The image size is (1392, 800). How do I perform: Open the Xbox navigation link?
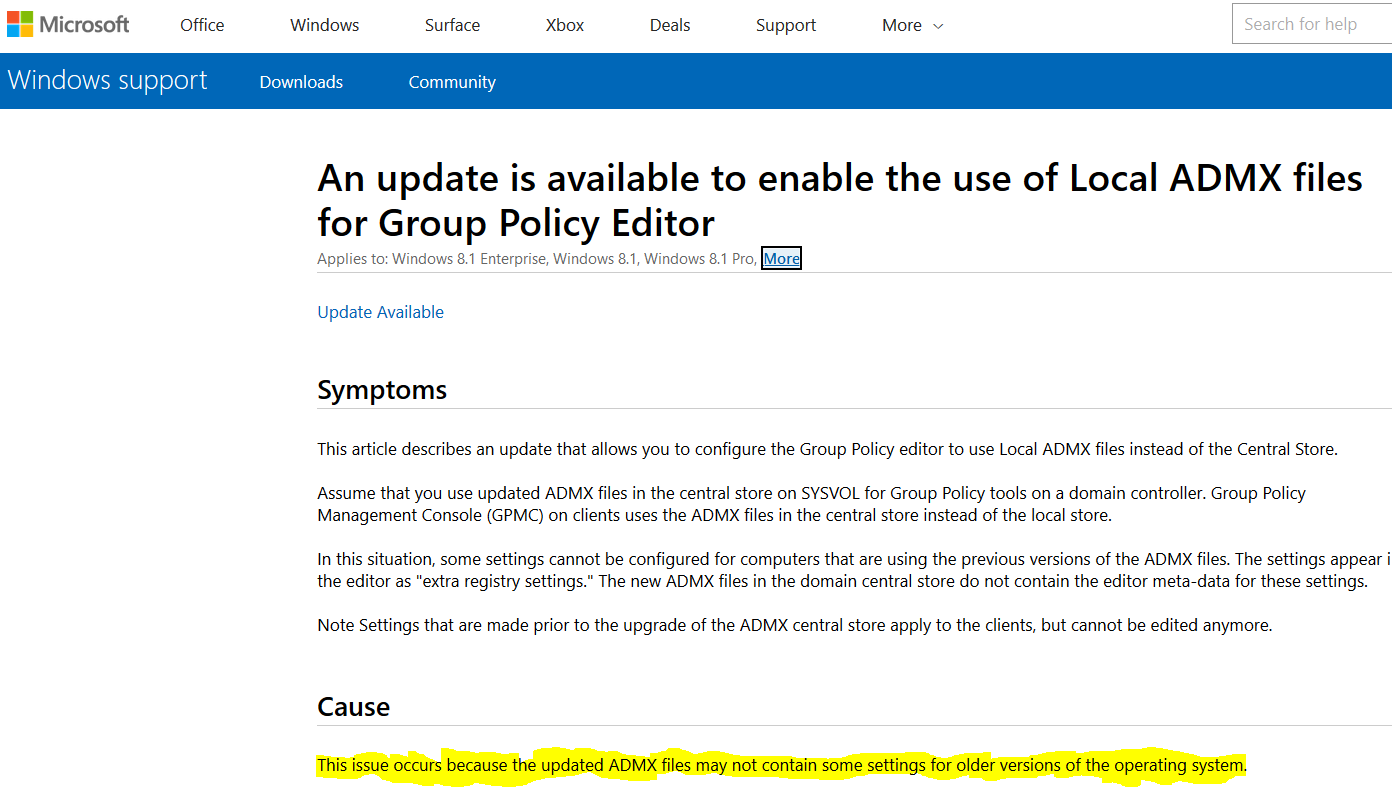[x=565, y=25]
